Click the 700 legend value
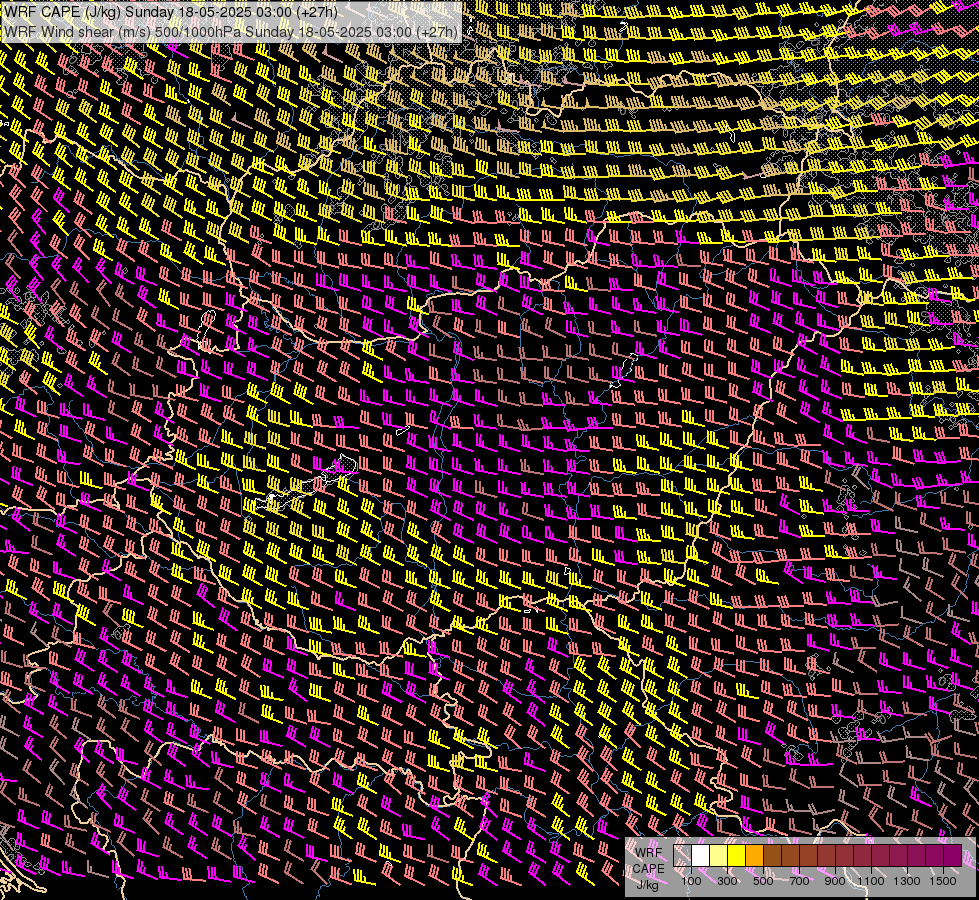The height and width of the screenshot is (900, 979). click(x=799, y=881)
